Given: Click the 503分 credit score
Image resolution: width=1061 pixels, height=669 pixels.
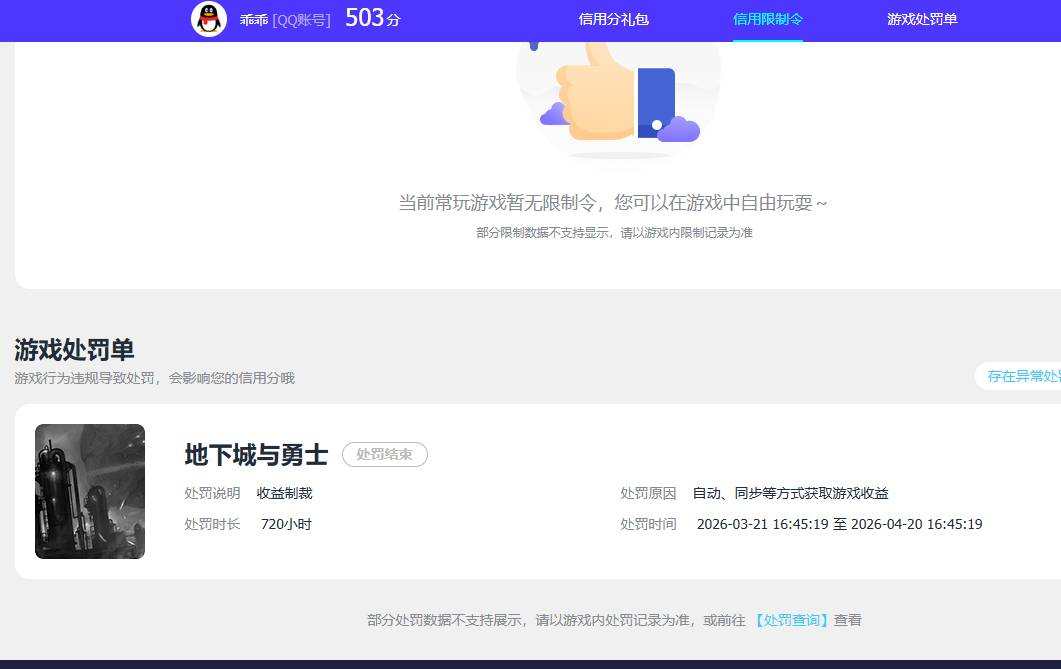Looking at the screenshot, I should 373,18.
